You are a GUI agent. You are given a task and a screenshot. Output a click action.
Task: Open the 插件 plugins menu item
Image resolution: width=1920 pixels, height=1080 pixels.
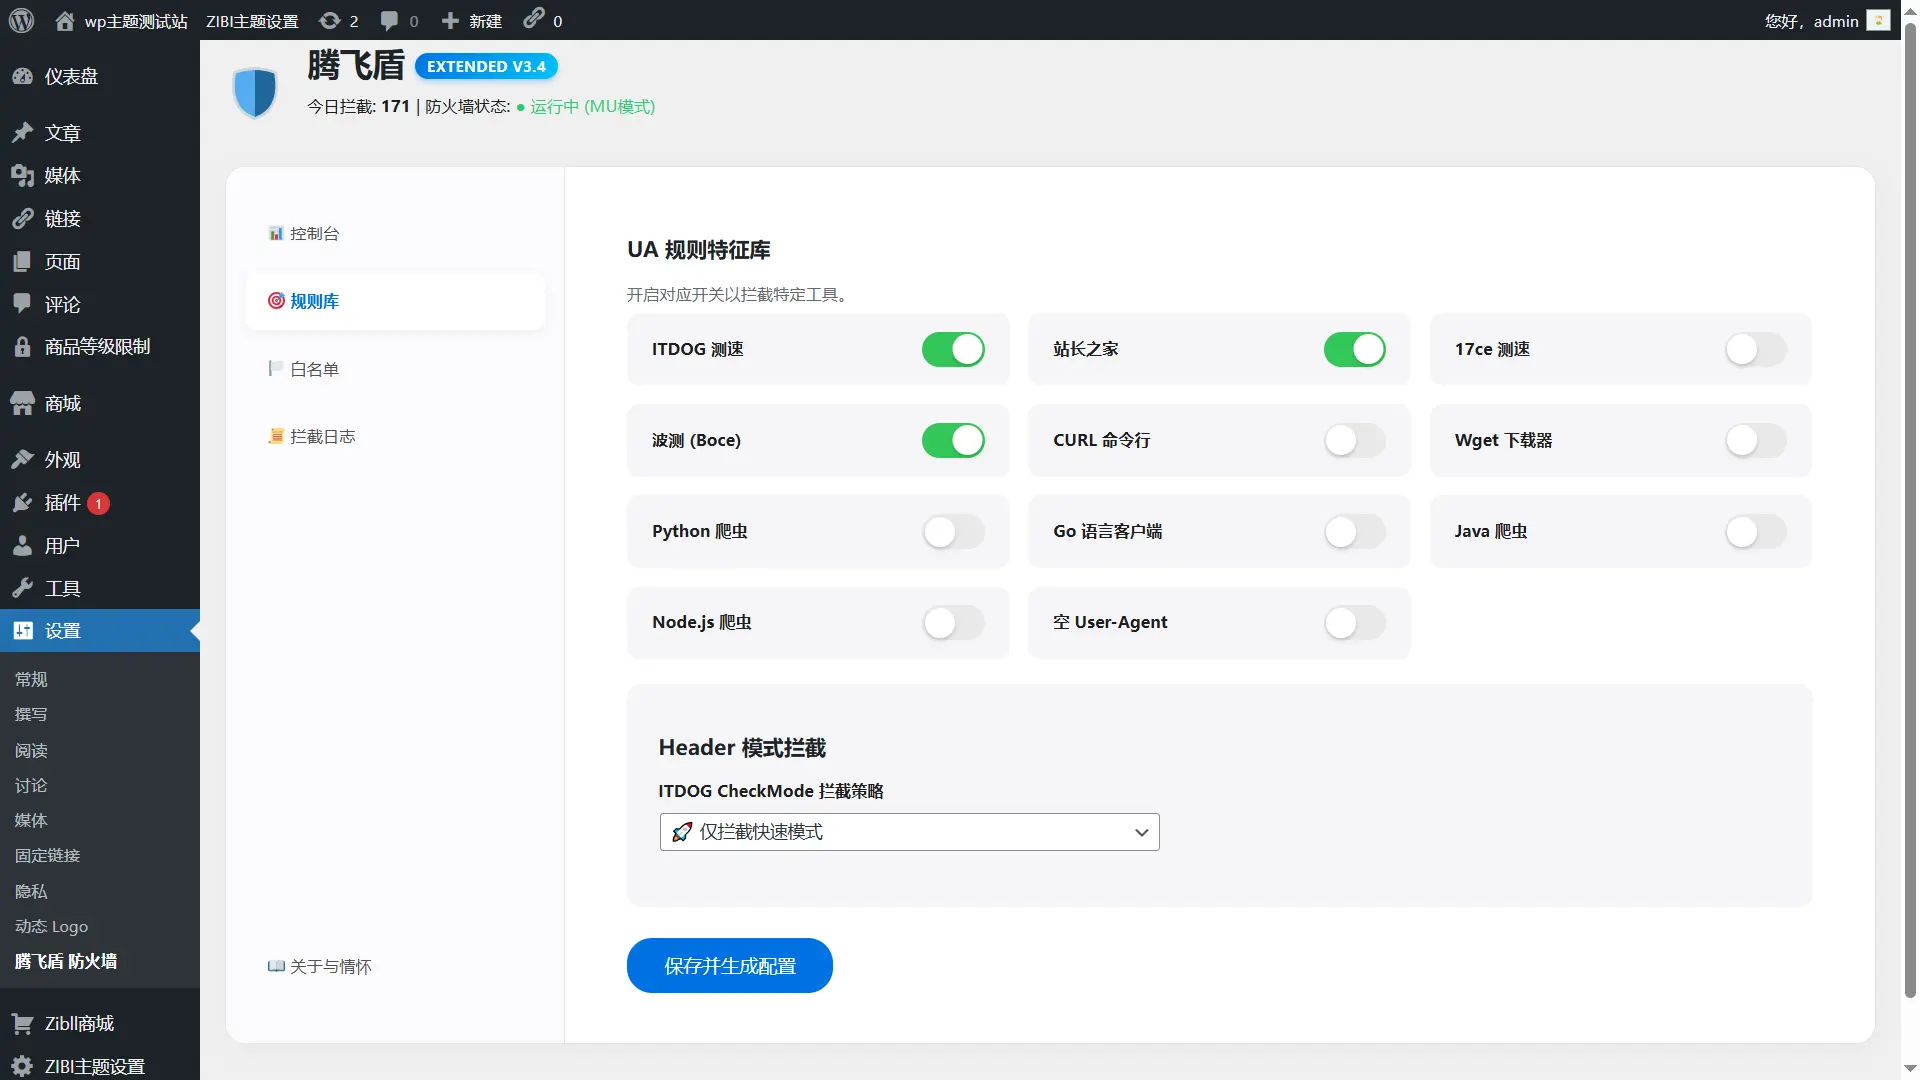click(62, 503)
